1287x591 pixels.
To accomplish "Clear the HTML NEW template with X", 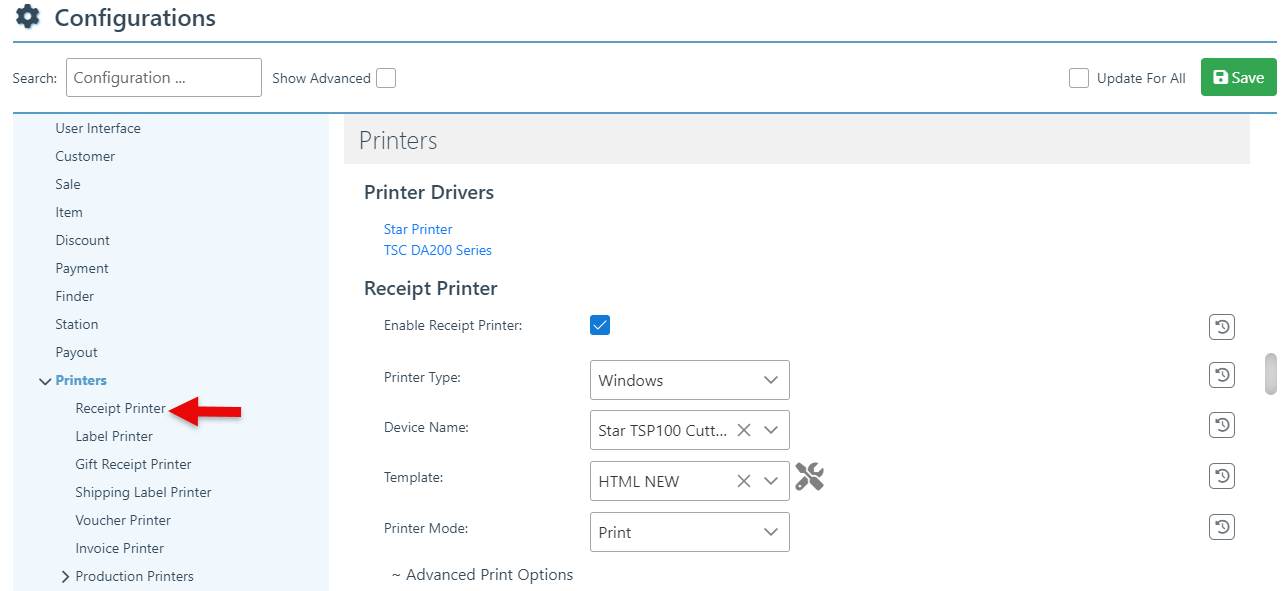I will tap(743, 481).
